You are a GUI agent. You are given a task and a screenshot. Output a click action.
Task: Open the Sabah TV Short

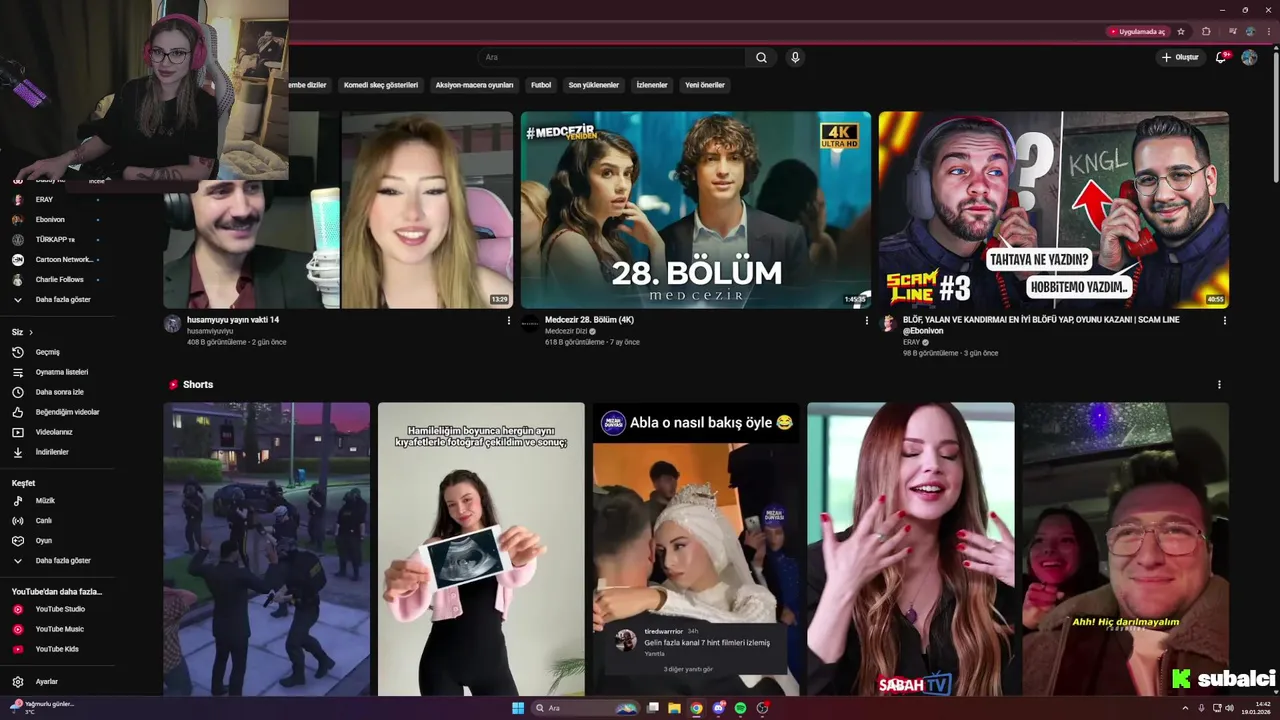point(911,549)
